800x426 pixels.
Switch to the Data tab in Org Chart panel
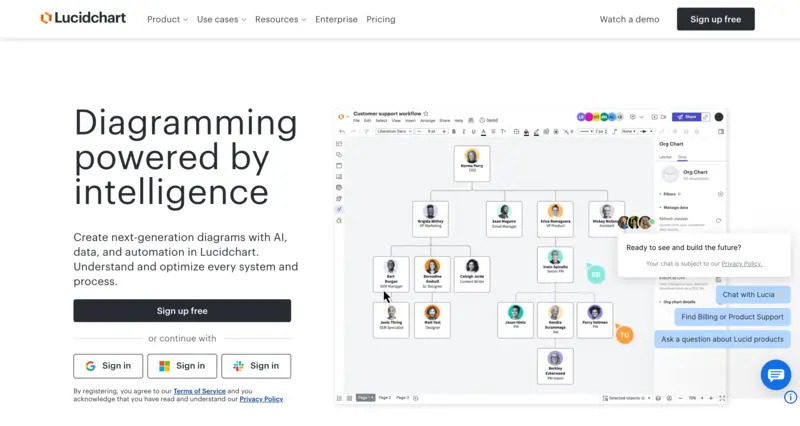pyautogui.click(x=682, y=157)
